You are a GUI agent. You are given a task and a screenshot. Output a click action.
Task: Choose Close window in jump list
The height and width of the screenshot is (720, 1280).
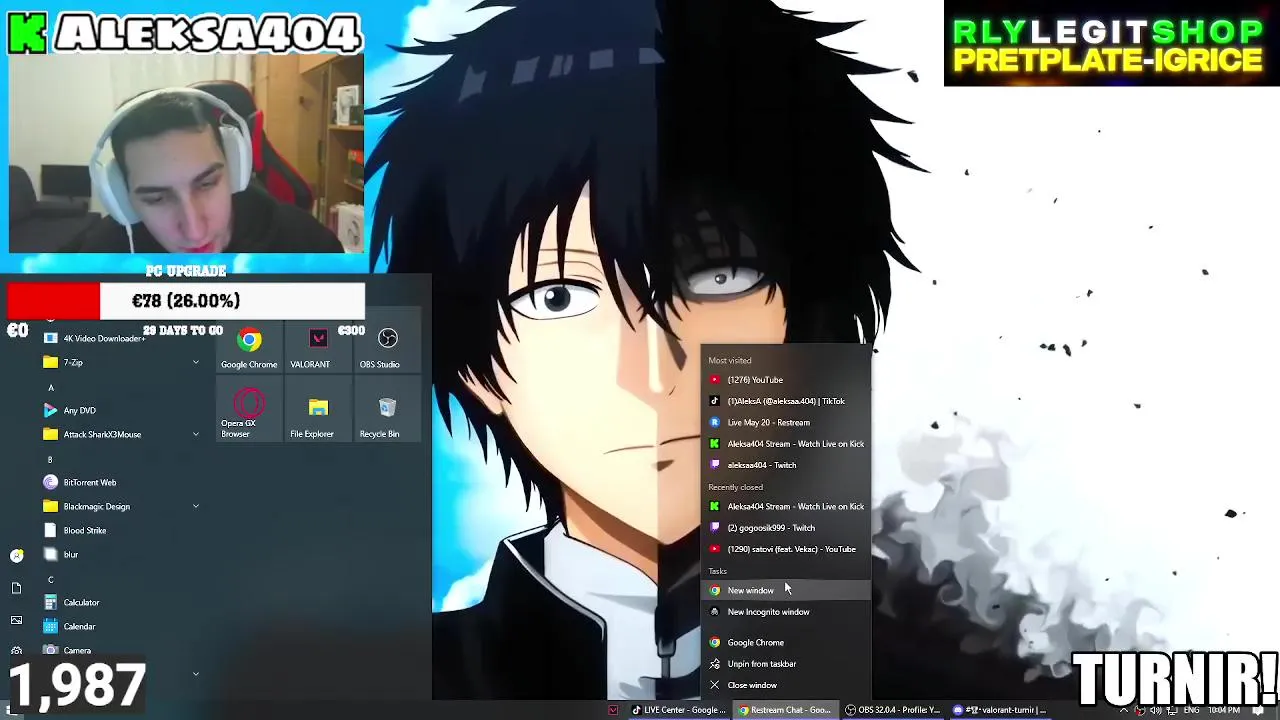786,685
